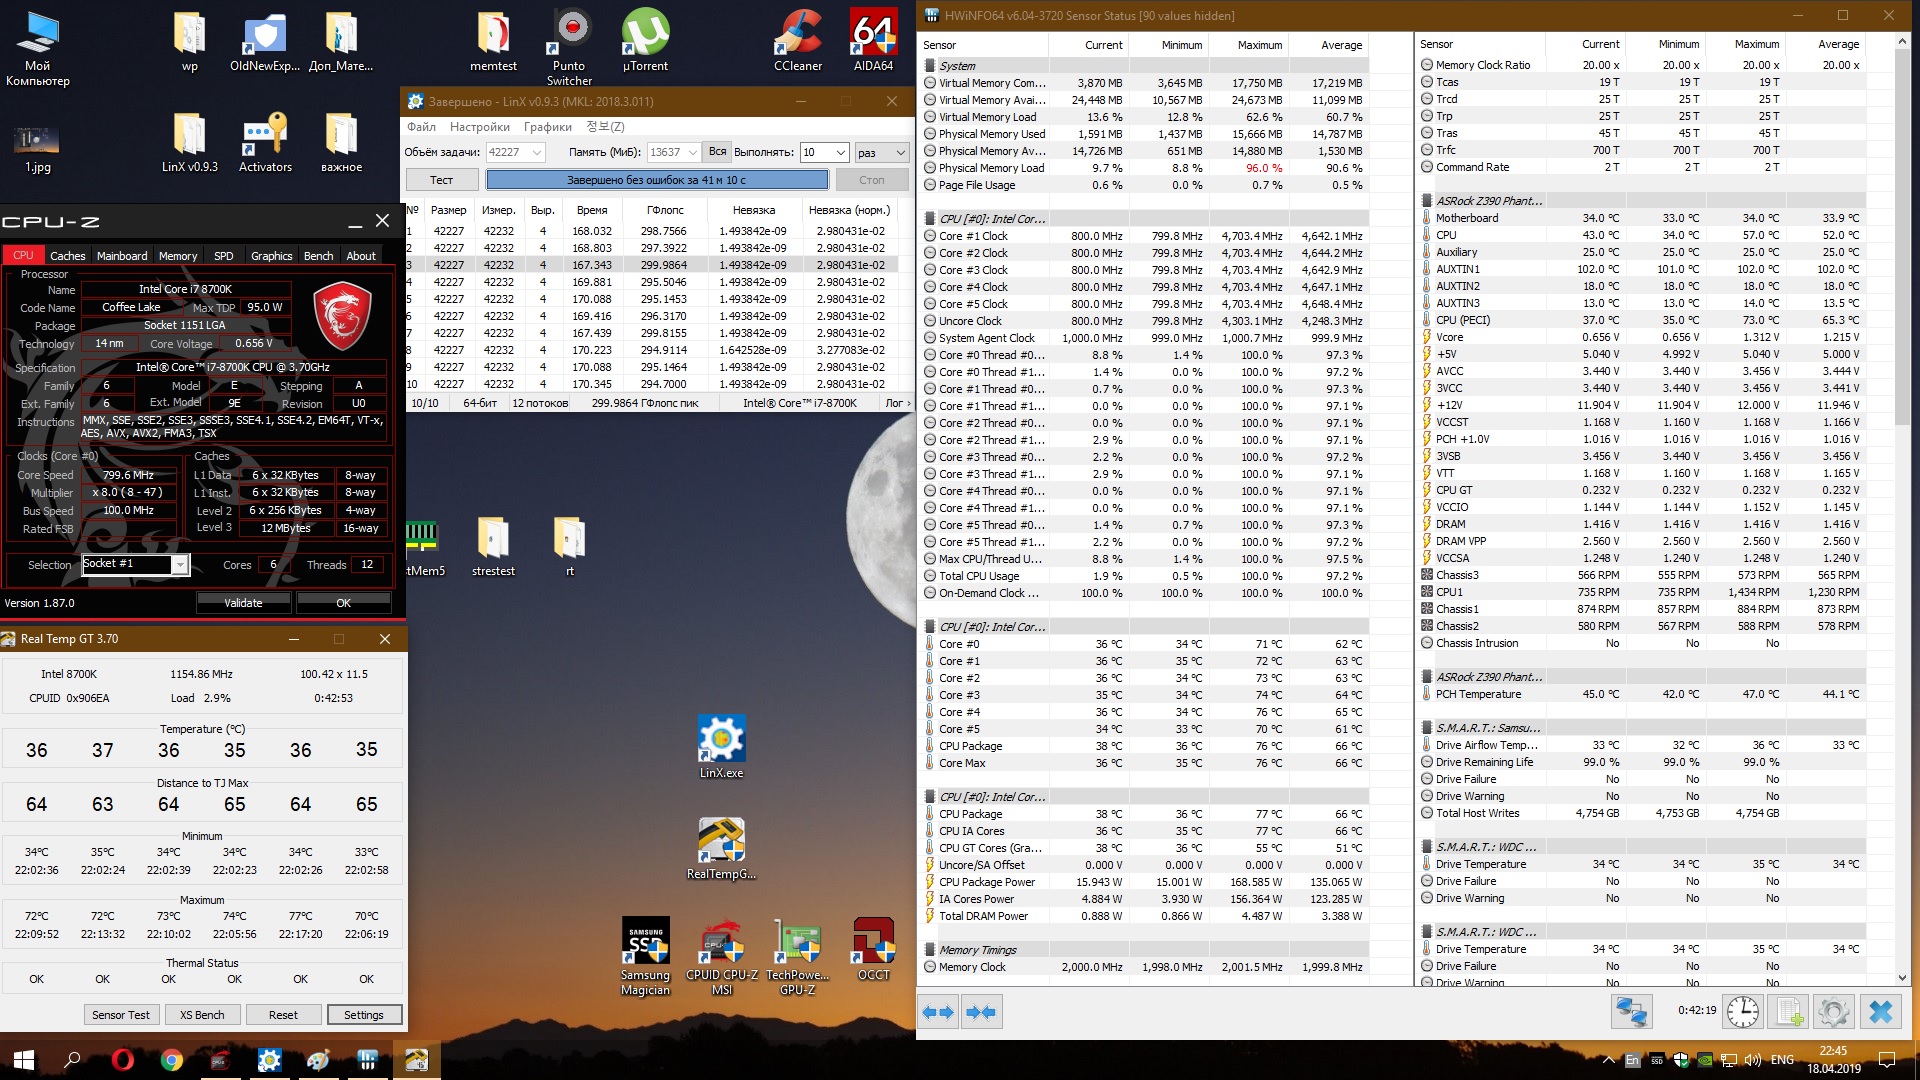
Task: Click HWiNFO blue X close sensors icon
Action: pyautogui.click(x=1880, y=1012)
